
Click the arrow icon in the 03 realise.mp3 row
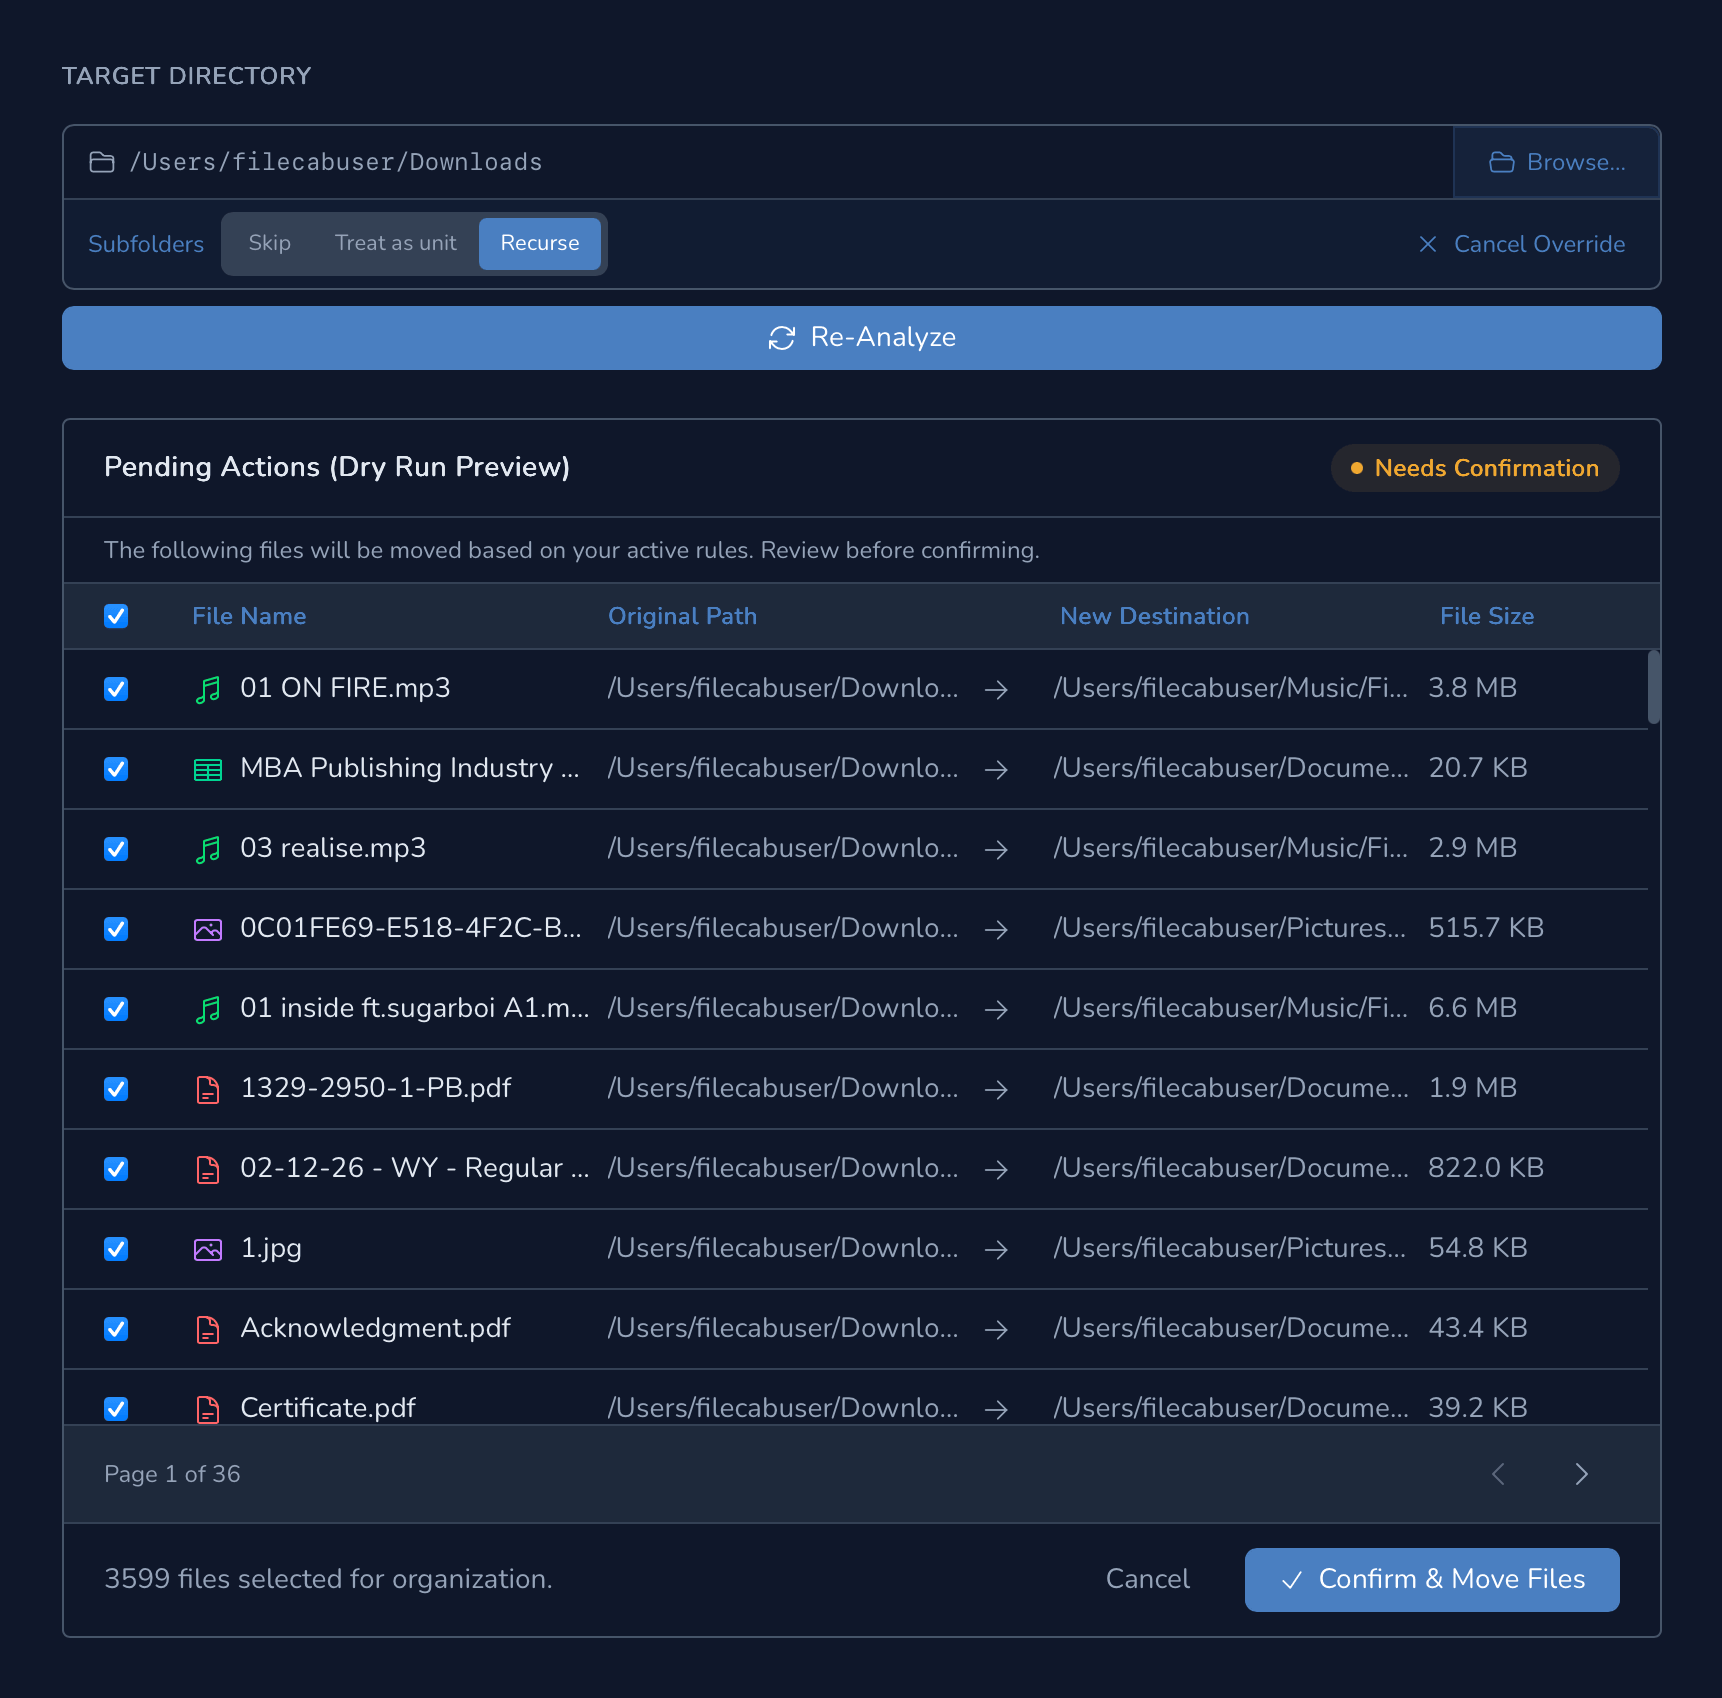pos(996,850)
